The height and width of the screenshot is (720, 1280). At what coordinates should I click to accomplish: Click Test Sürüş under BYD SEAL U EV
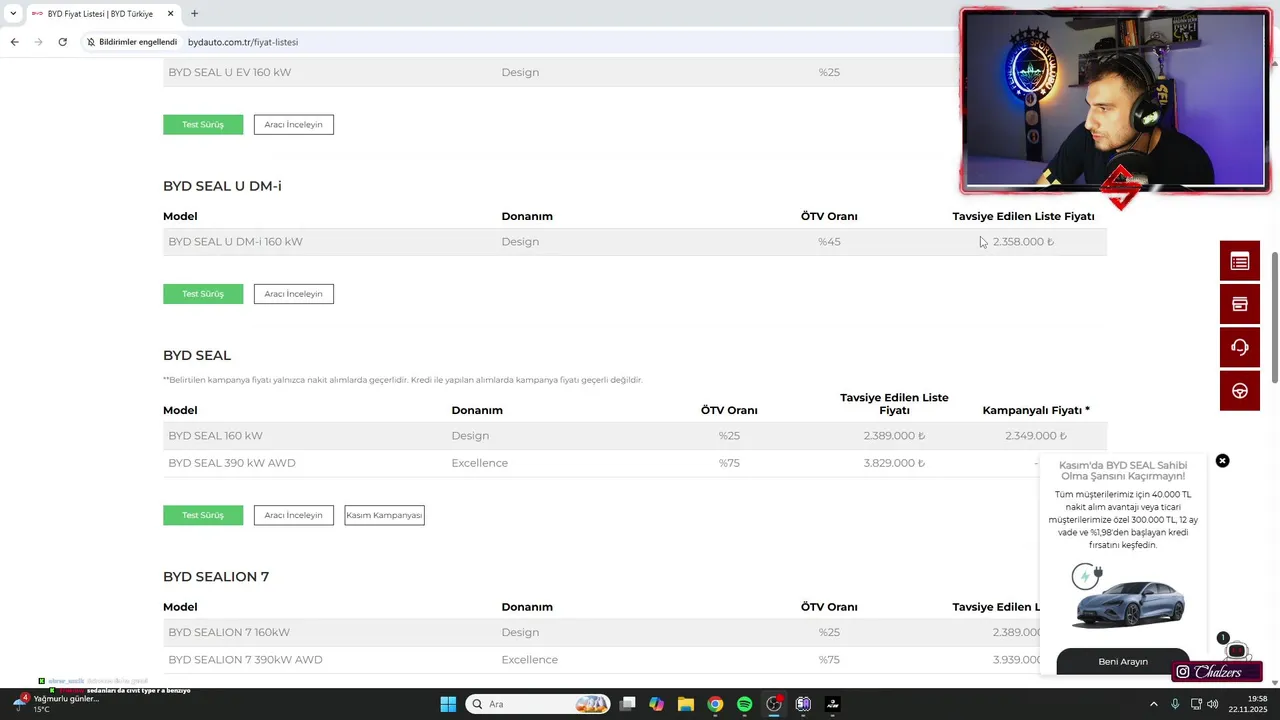pyautogui.click(x=203, y=124)
